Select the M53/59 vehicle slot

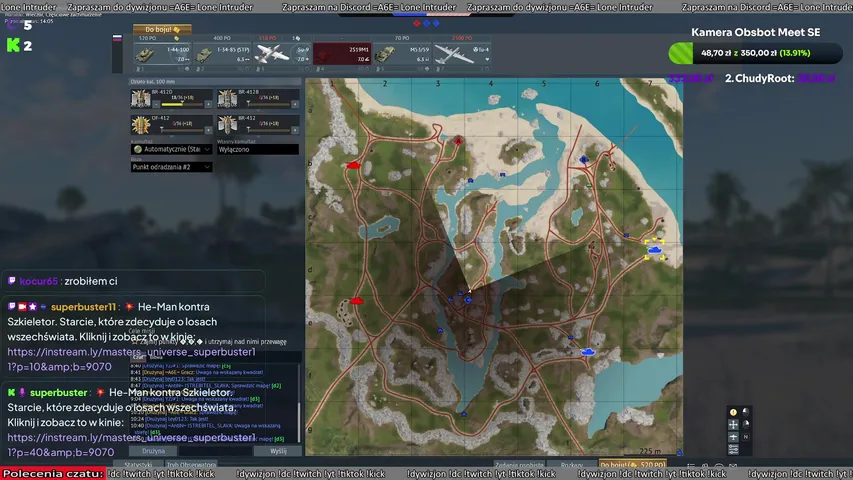402,53
